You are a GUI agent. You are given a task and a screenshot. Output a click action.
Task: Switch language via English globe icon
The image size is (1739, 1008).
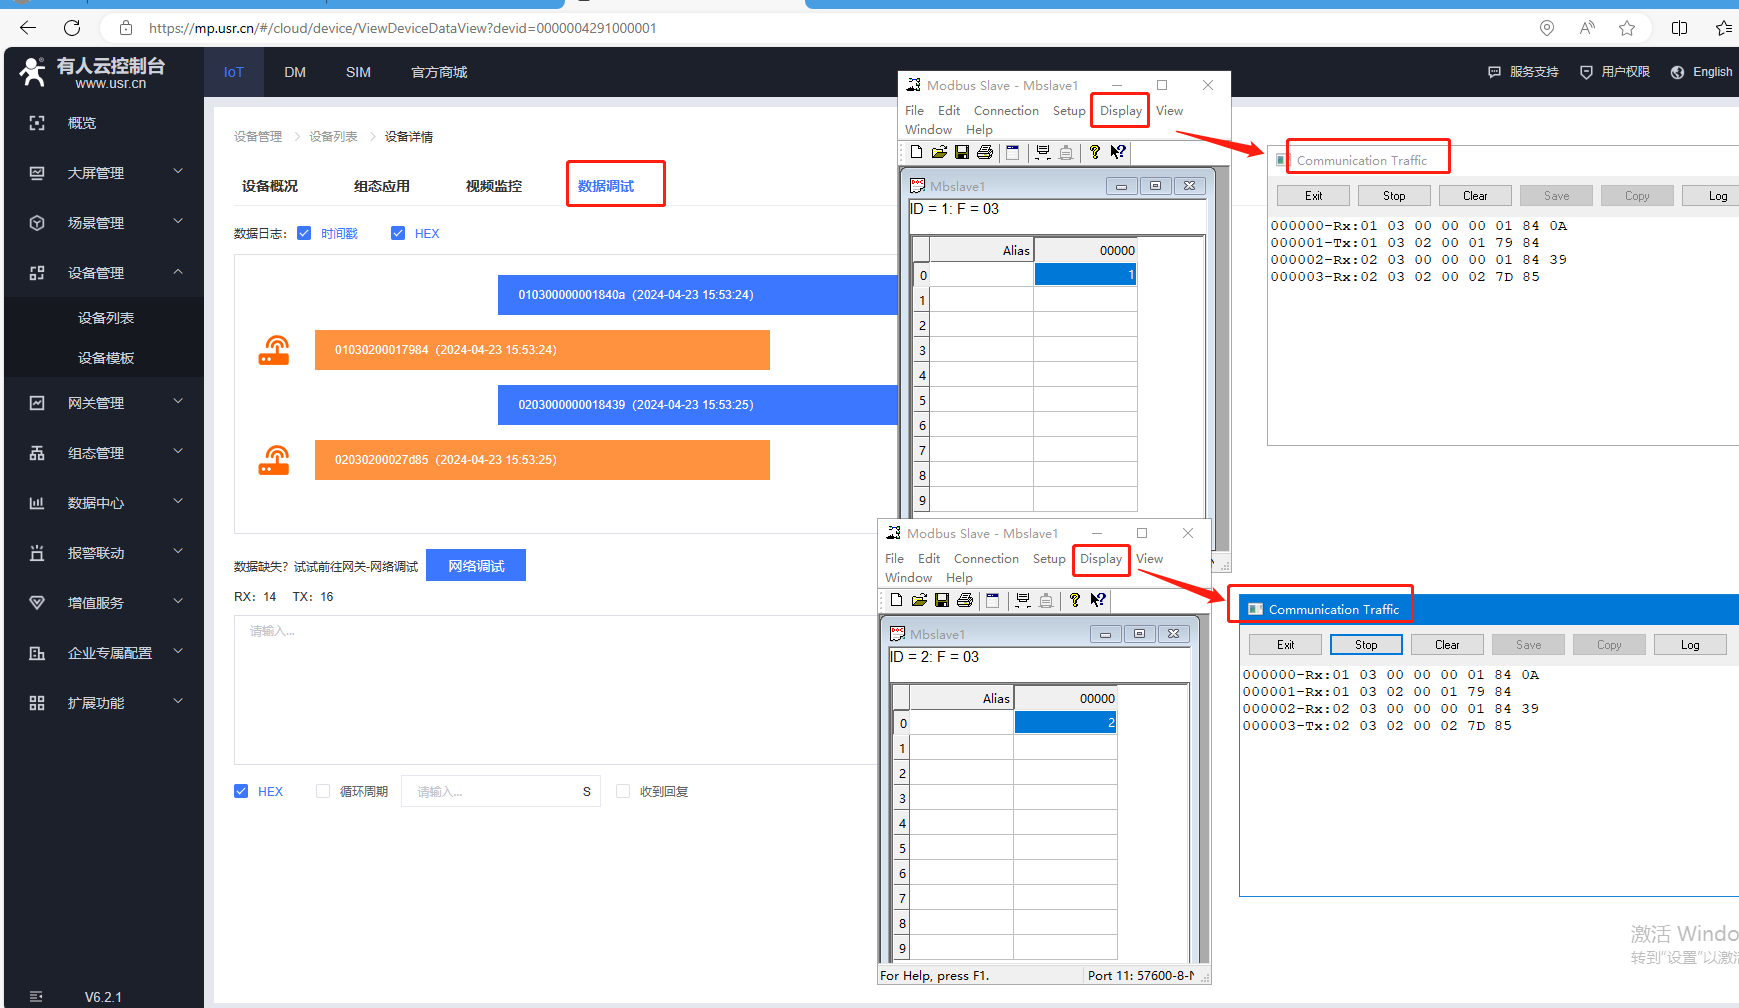pos(1678,72)
